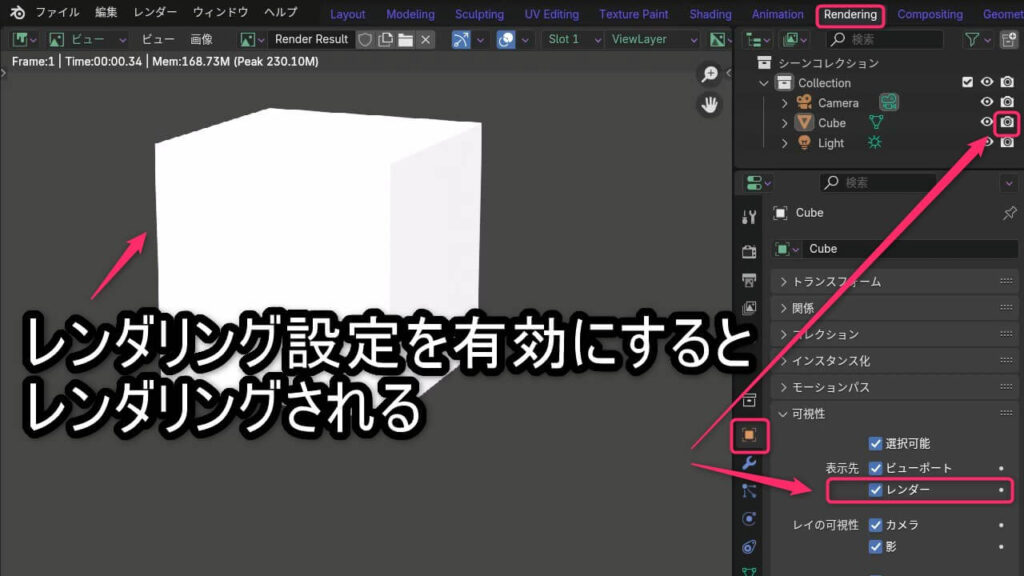Open the レンダー menu
Screen dimensions: 1024x576
pos(155,12)
